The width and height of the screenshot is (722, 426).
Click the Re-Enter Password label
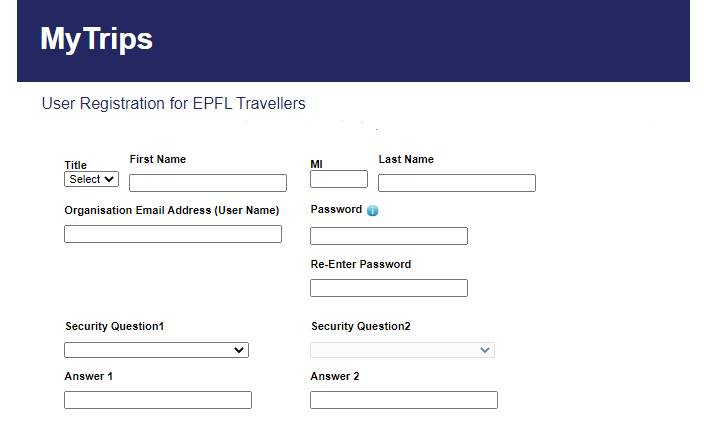click(360, 265)
